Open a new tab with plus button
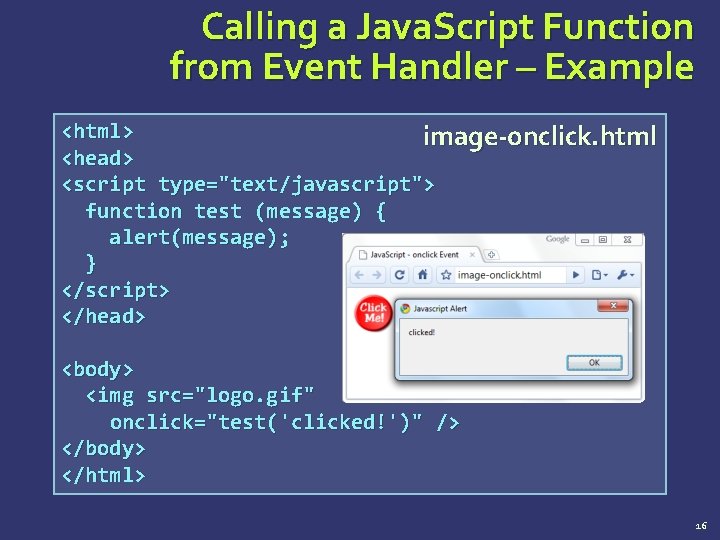The image size is (720, 540). click(x=491, y=254)
